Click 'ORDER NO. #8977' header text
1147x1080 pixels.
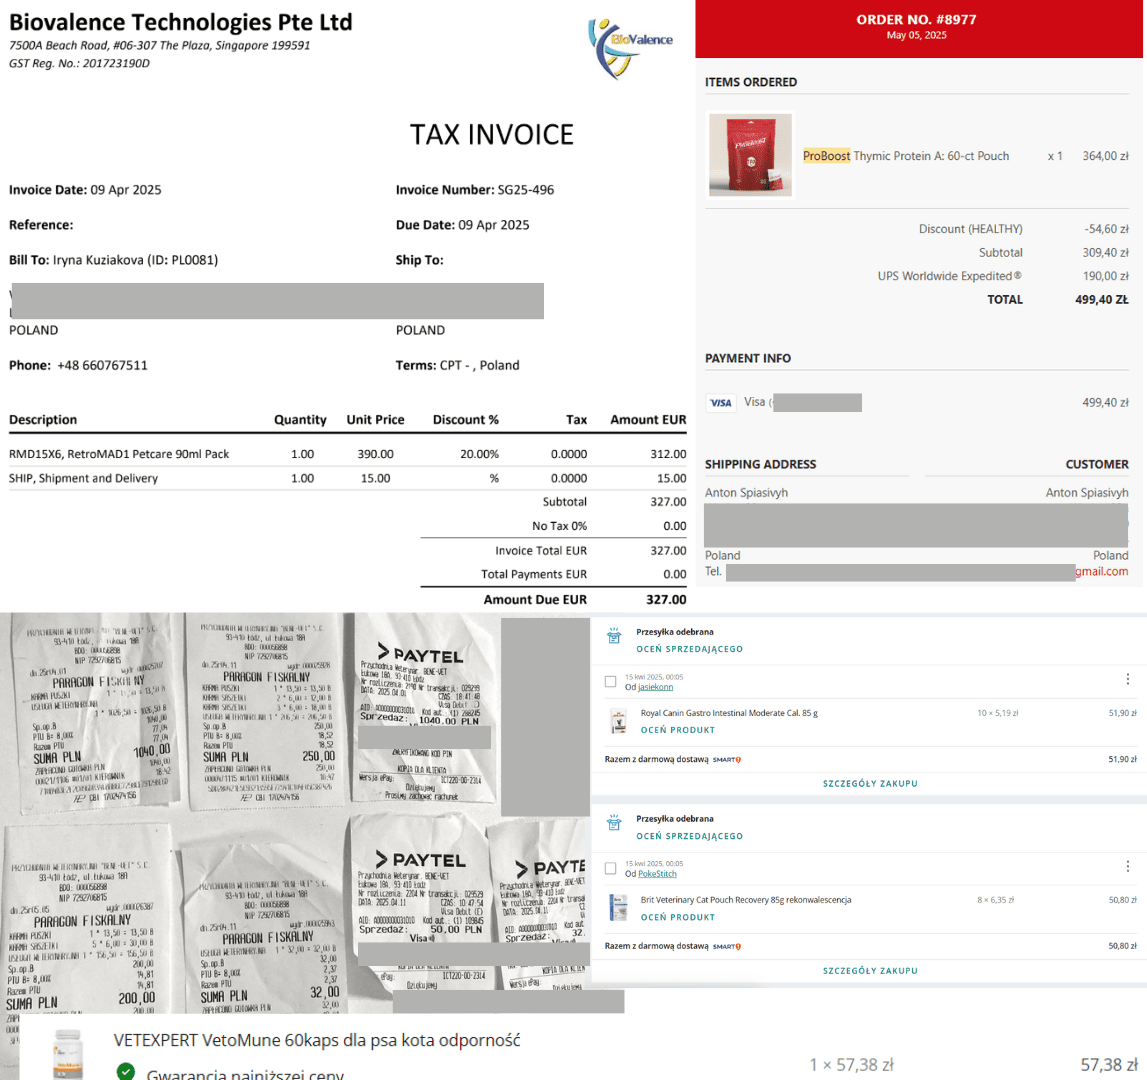916,20
